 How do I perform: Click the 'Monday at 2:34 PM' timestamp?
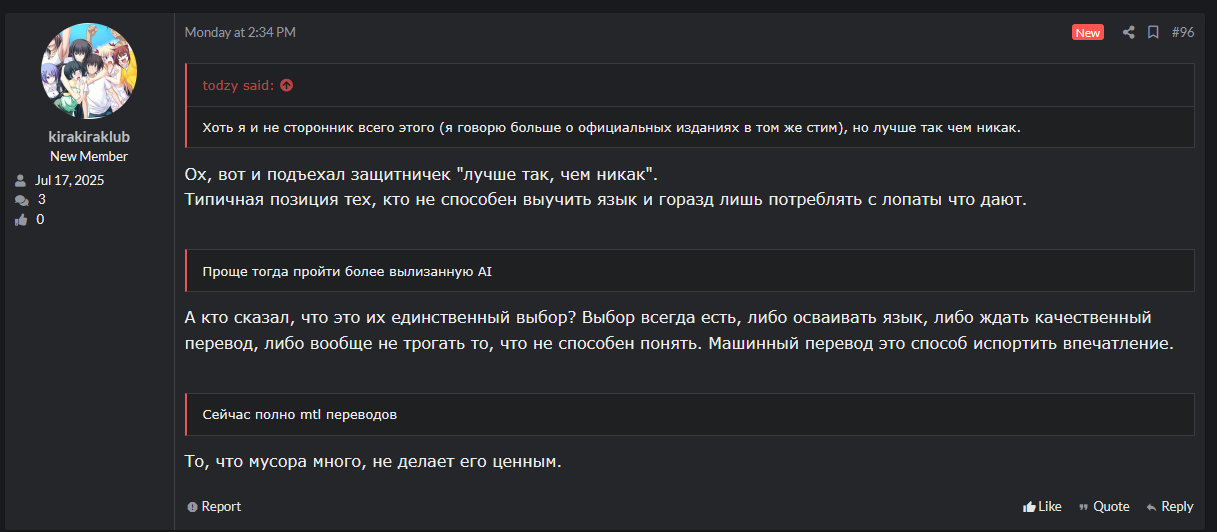point(240,32)
